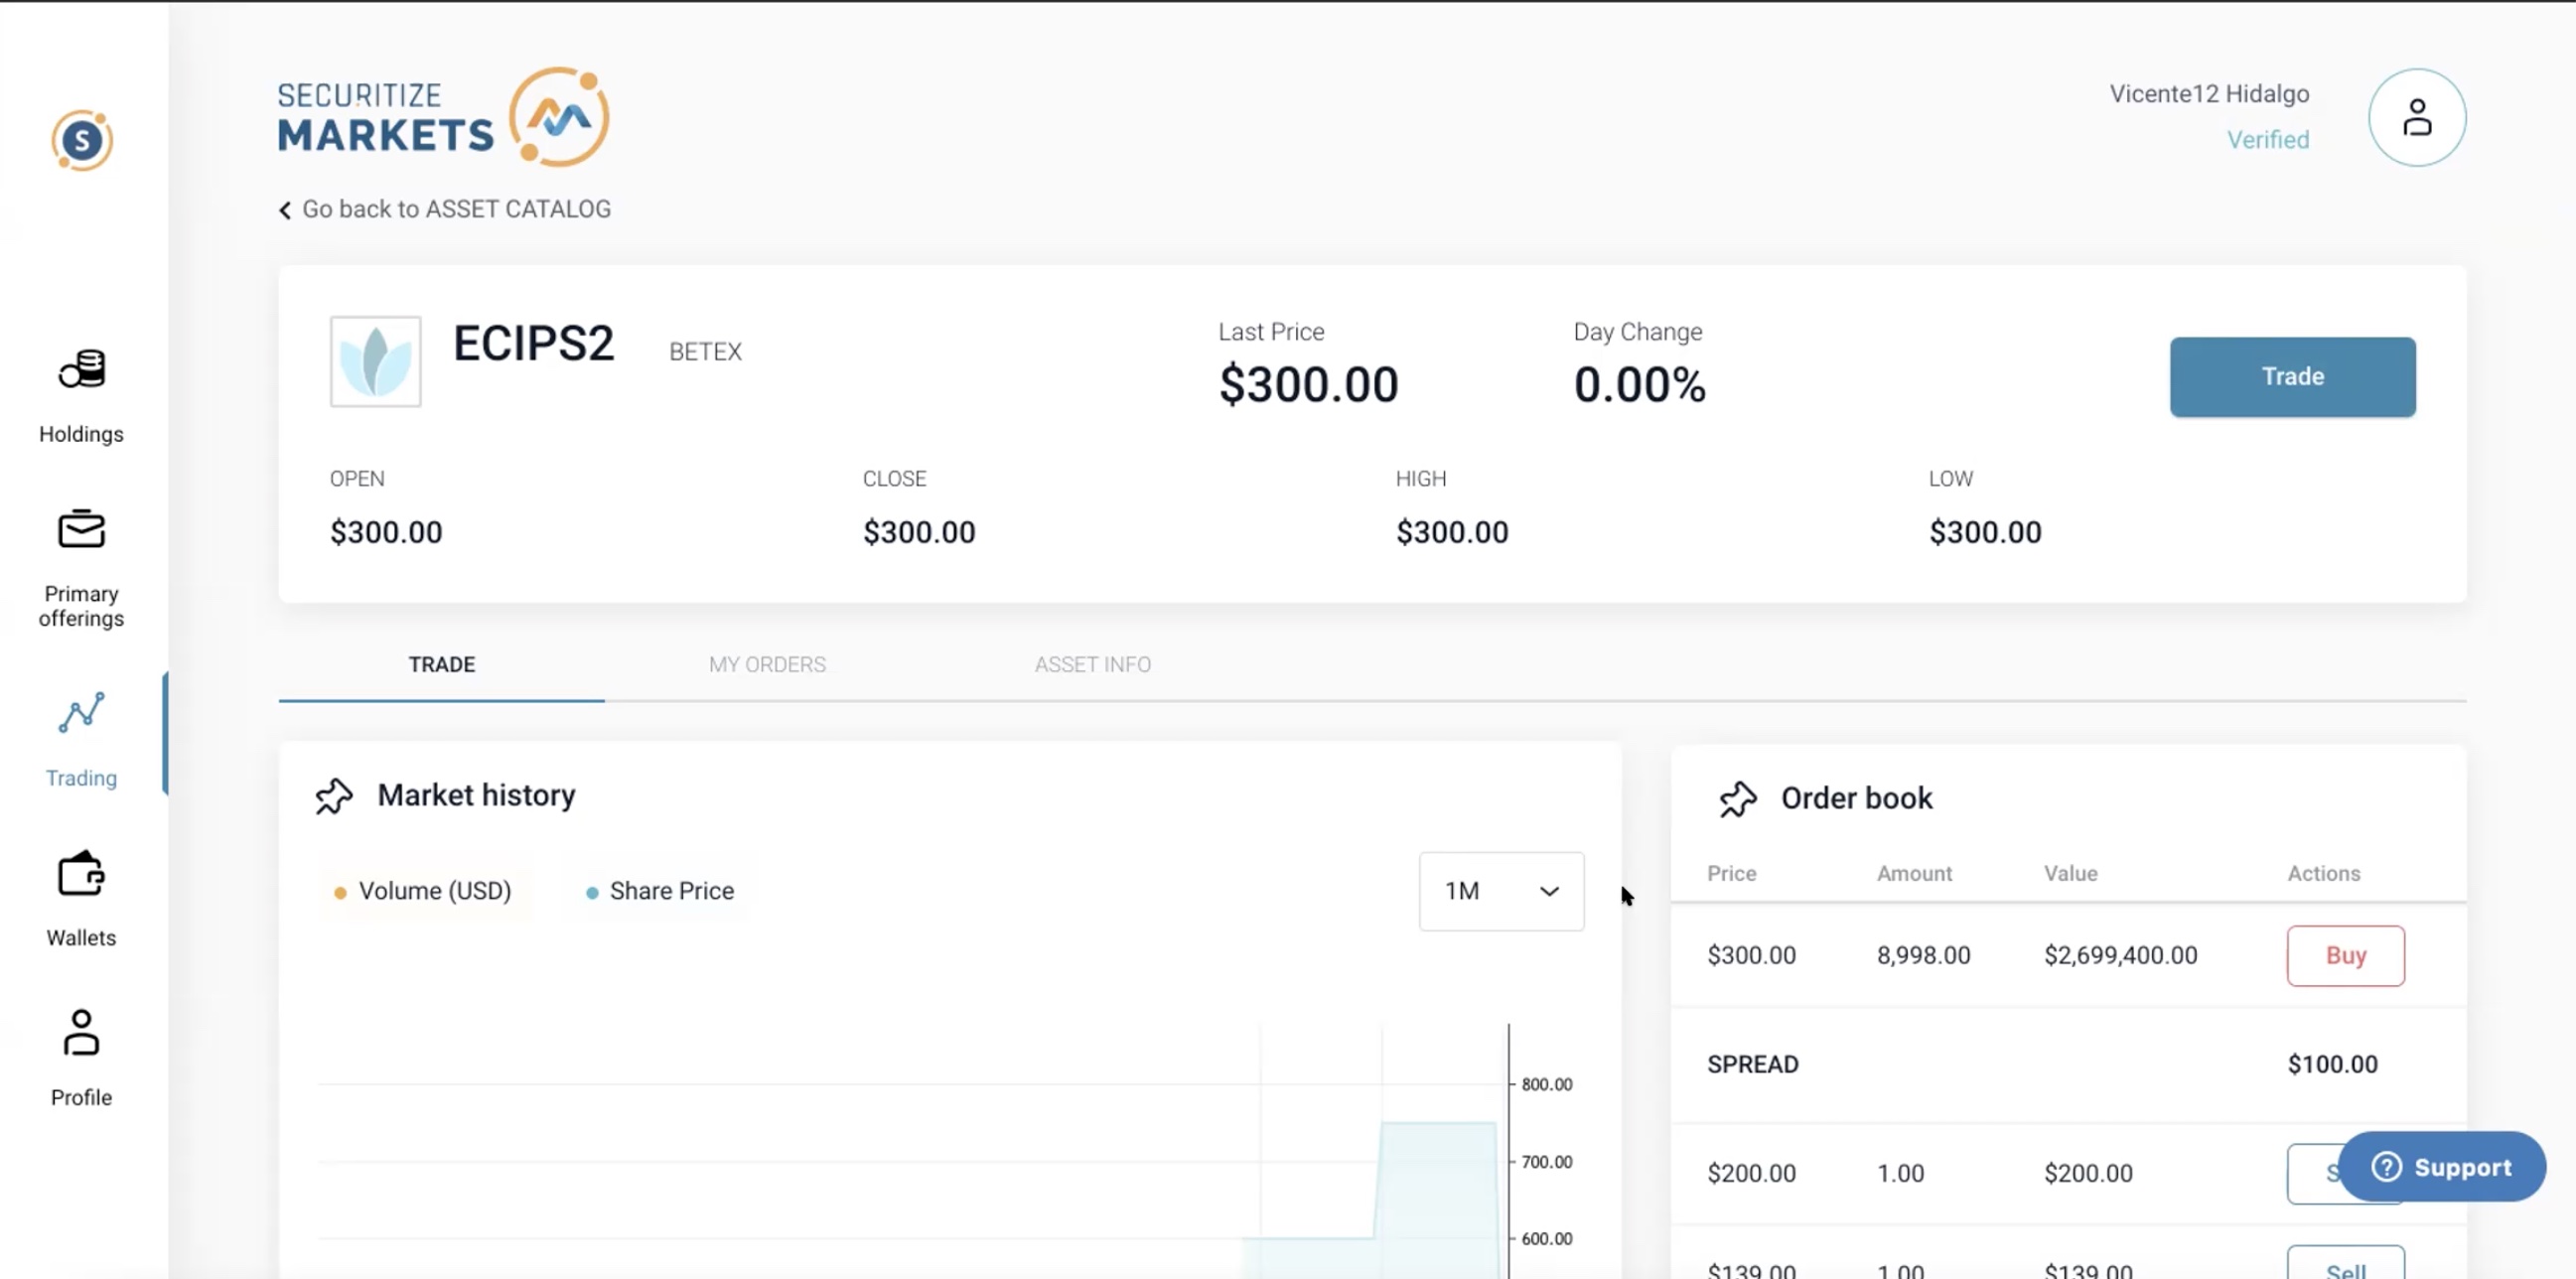Pin the Market history panel

click(x=334, y=796)
